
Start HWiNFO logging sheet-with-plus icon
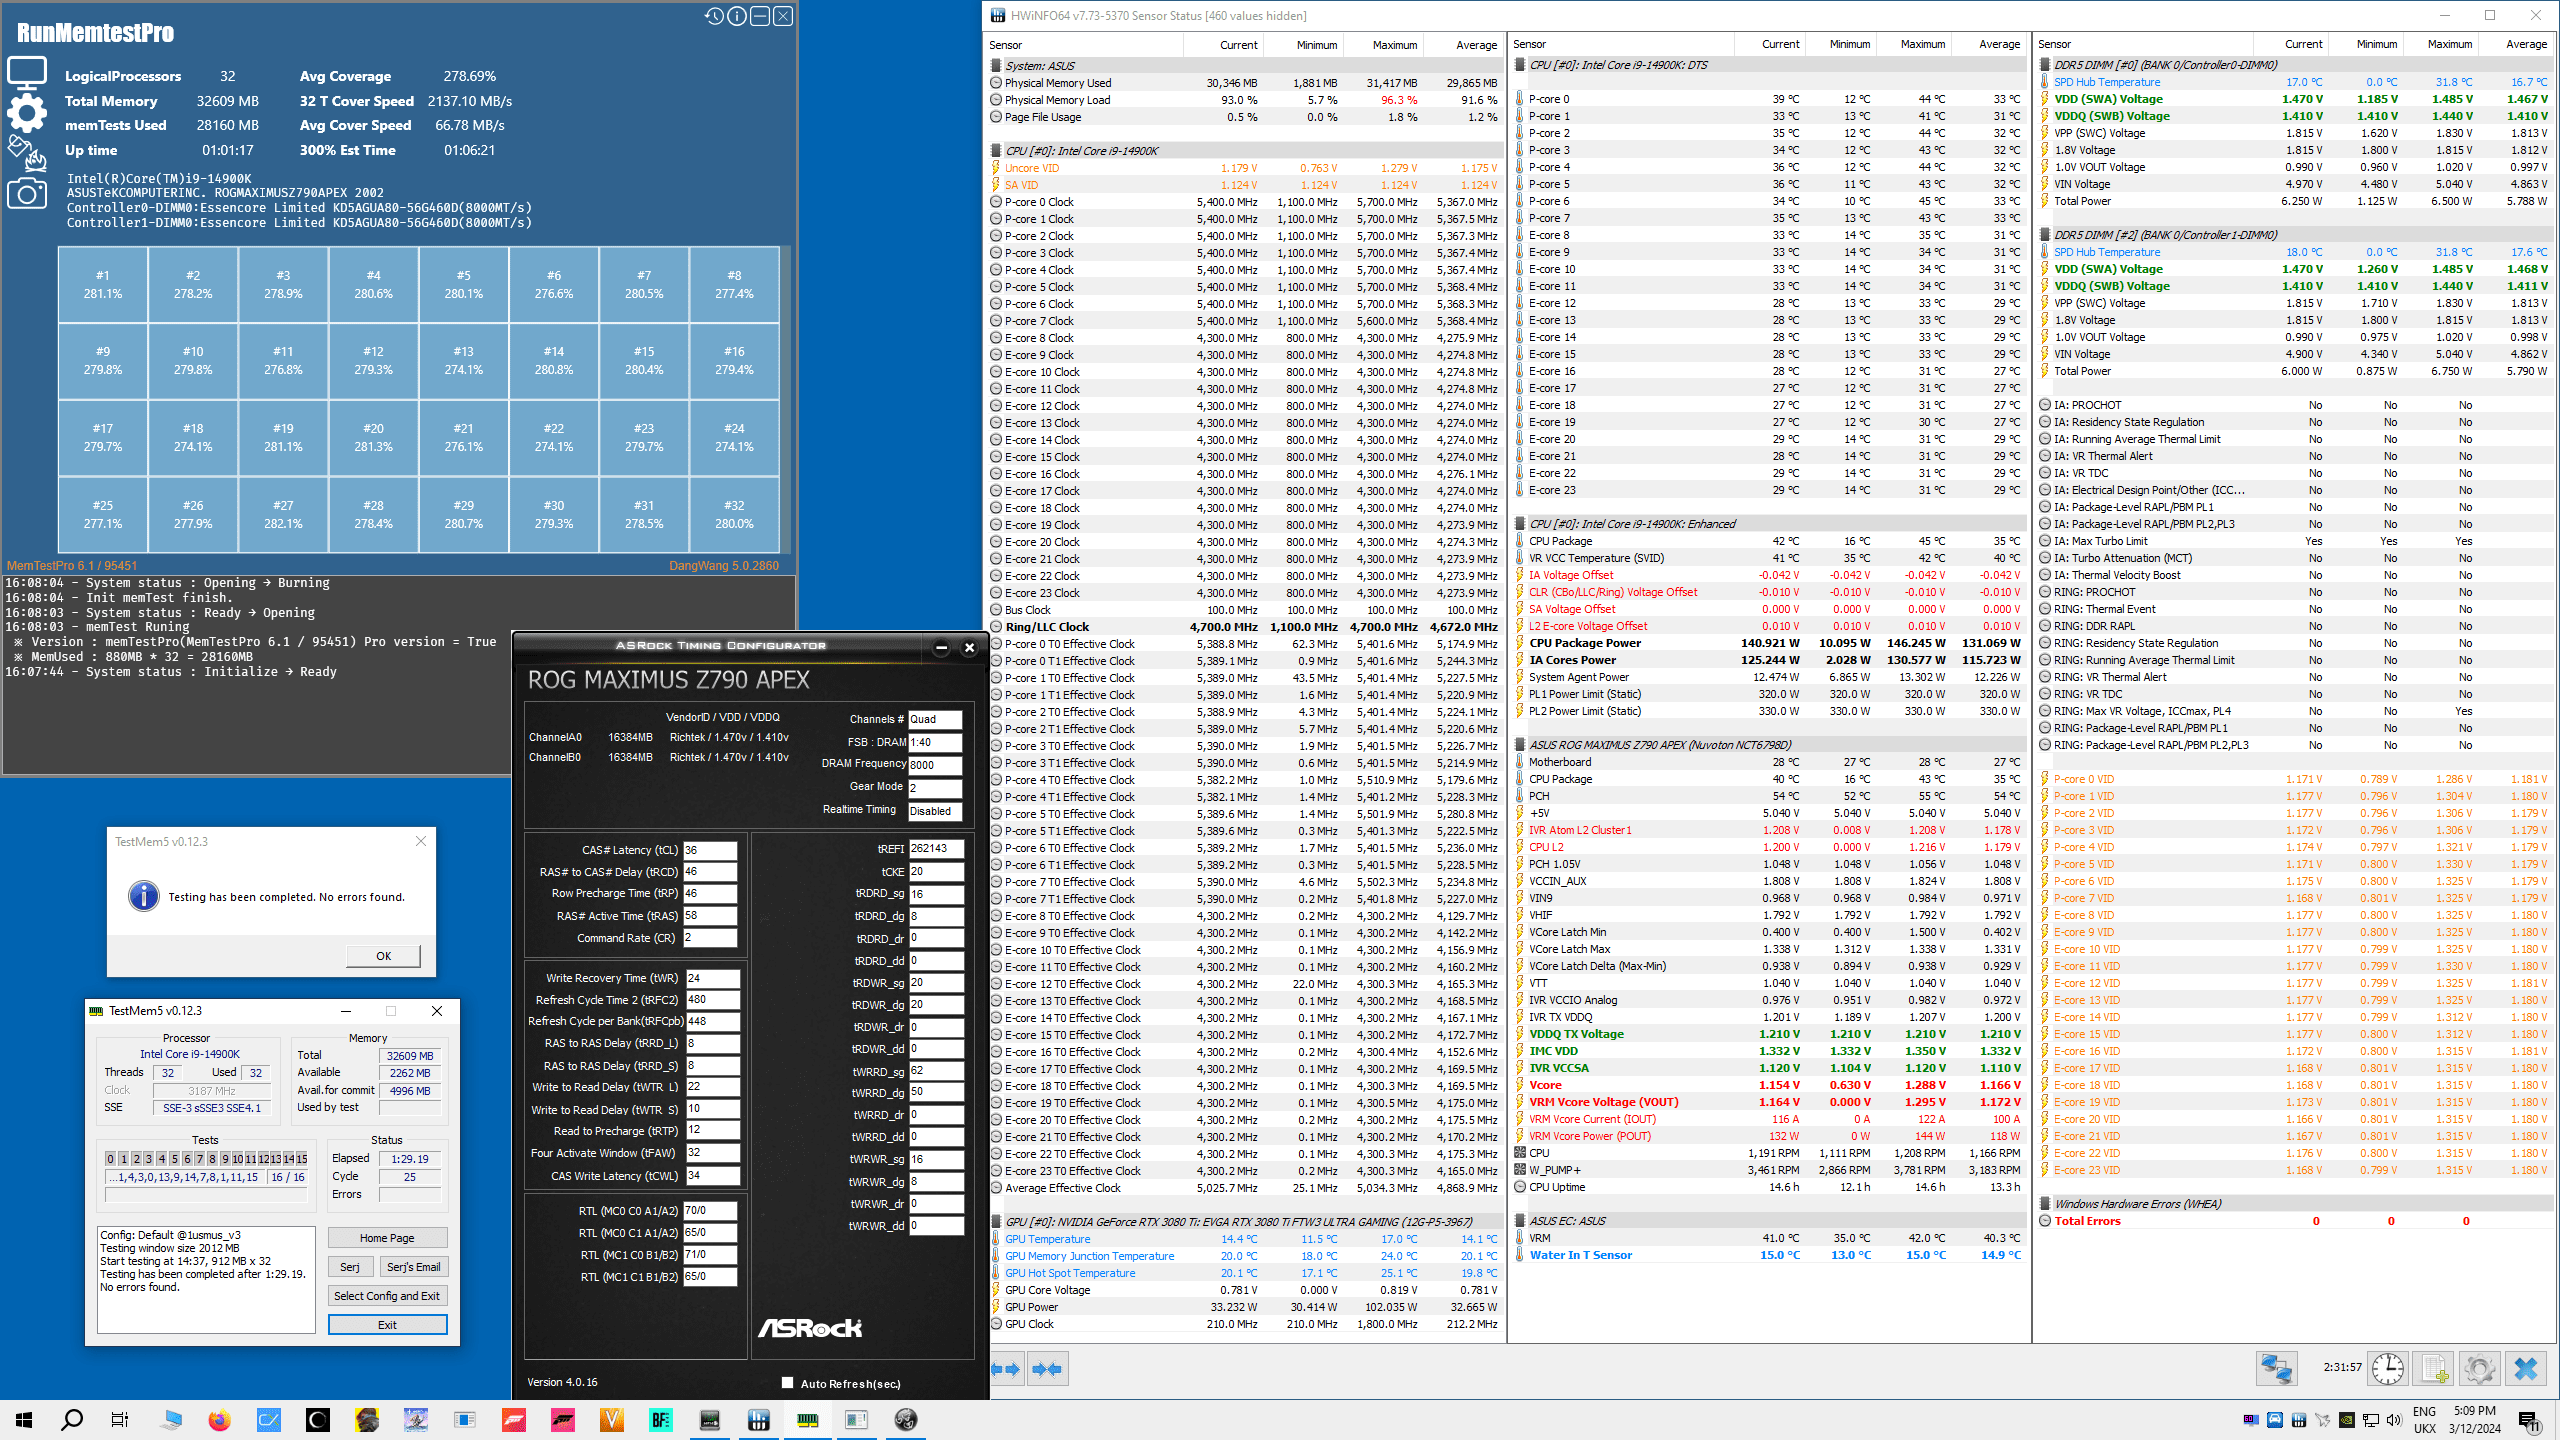(x=2434, y=1368)
